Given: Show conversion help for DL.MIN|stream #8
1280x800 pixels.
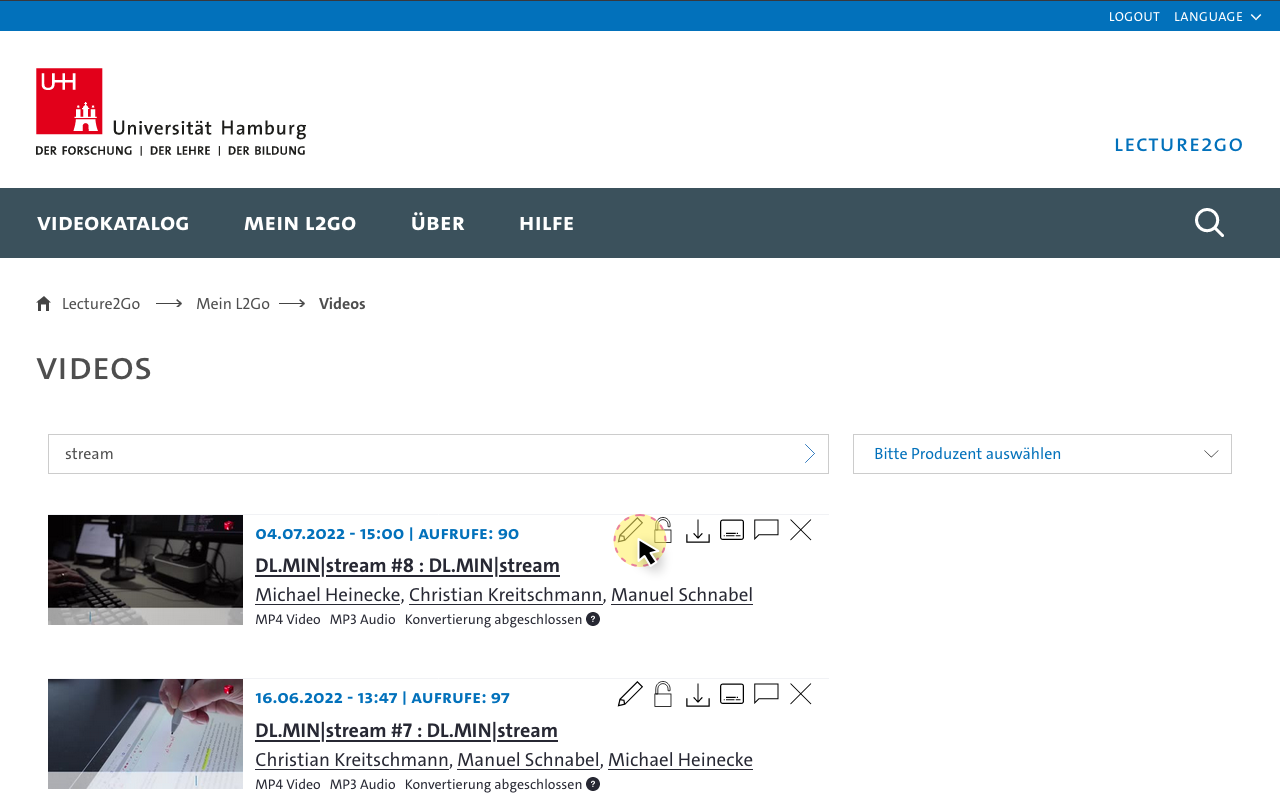Looking at the screenshot, I should pos(593,619).
